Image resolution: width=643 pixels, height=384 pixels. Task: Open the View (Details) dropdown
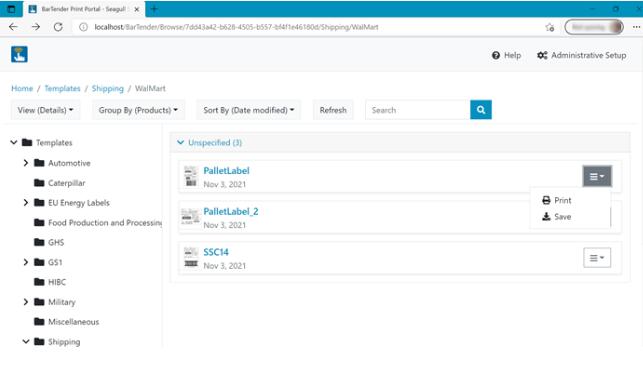click(x=45, y=110)
